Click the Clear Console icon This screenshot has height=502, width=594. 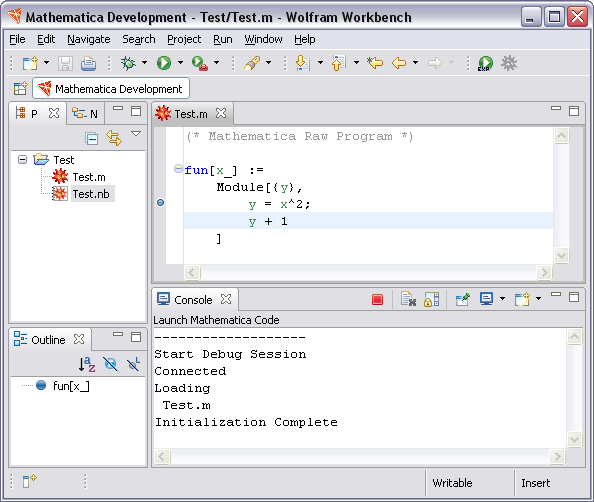coord(408,299)
